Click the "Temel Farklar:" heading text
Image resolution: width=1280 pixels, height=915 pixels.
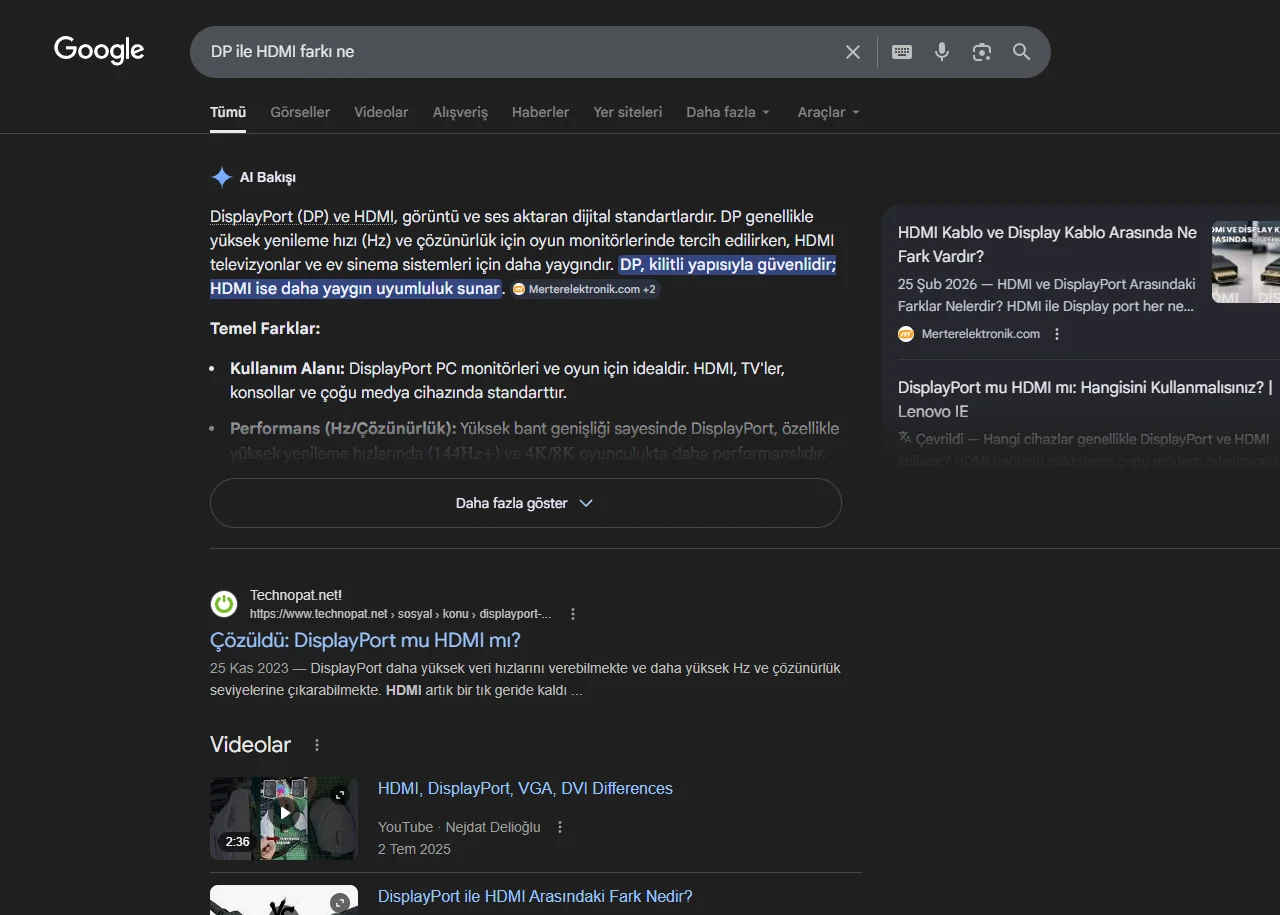point(265,328)
